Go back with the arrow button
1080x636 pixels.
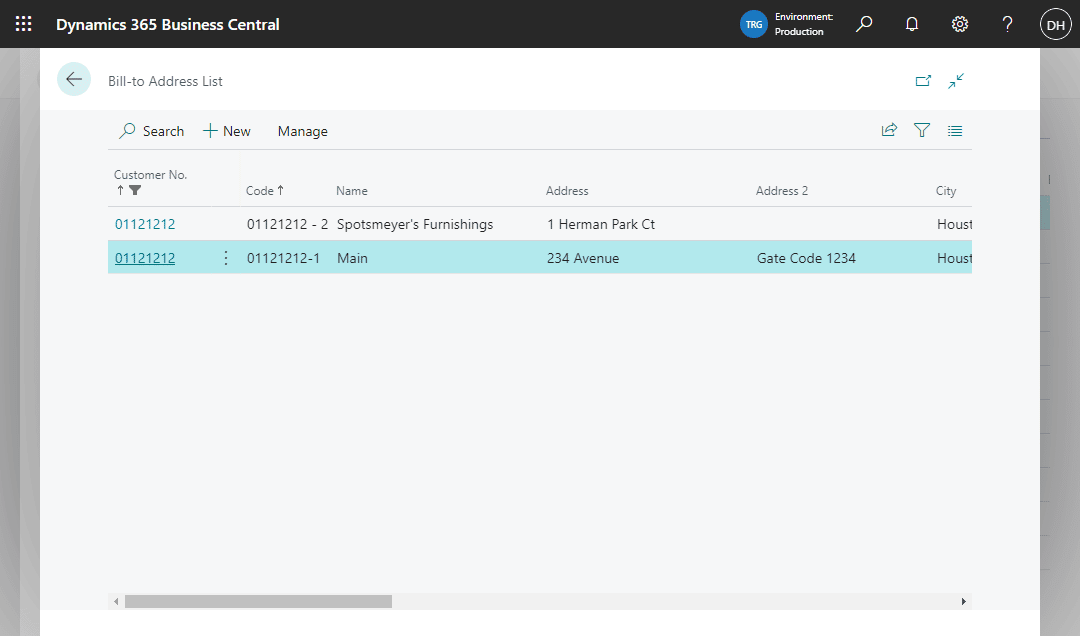pos(74,79)
